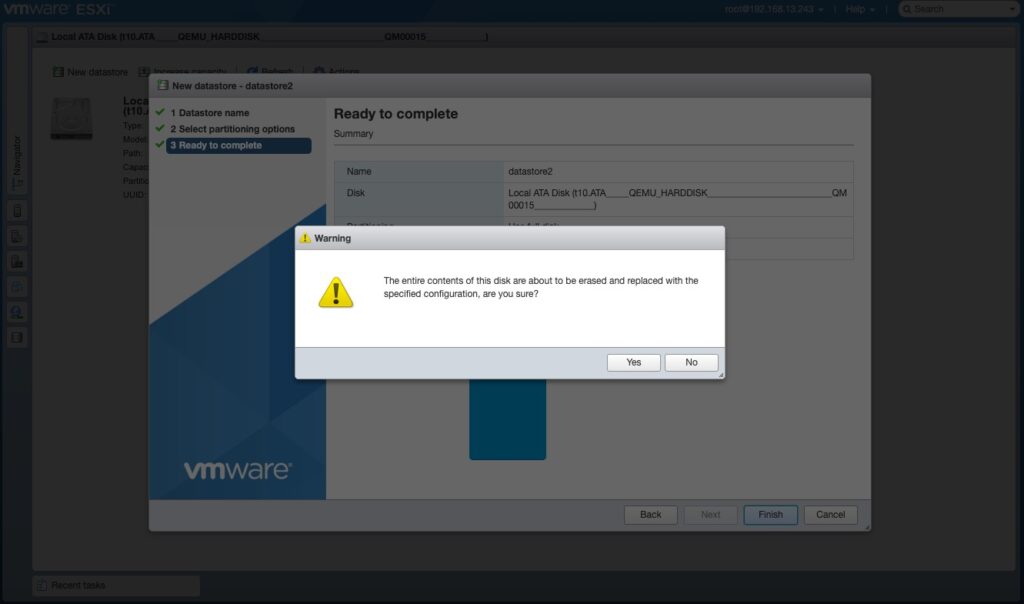Click disk icon in Local ATA Disk header

coord(42,37)
